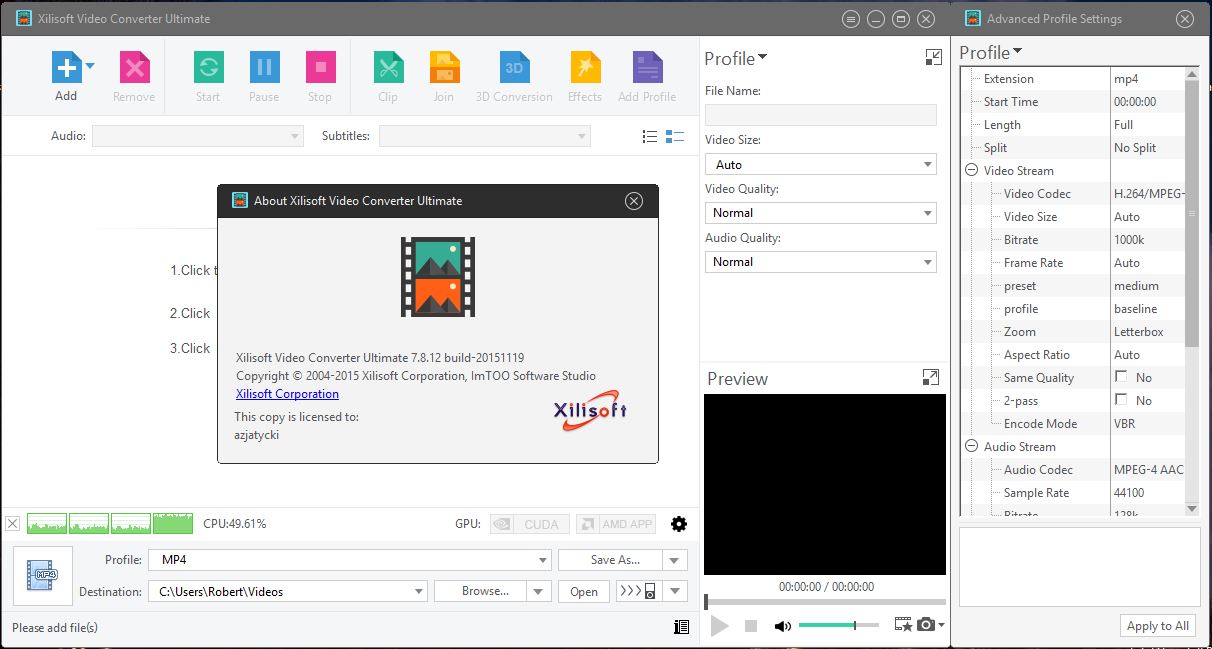The width and height of the screenshot is (1212, 649).
Task: Click the Pause toolbar icon
Action: pyautogui.click(x=264, y=67)
